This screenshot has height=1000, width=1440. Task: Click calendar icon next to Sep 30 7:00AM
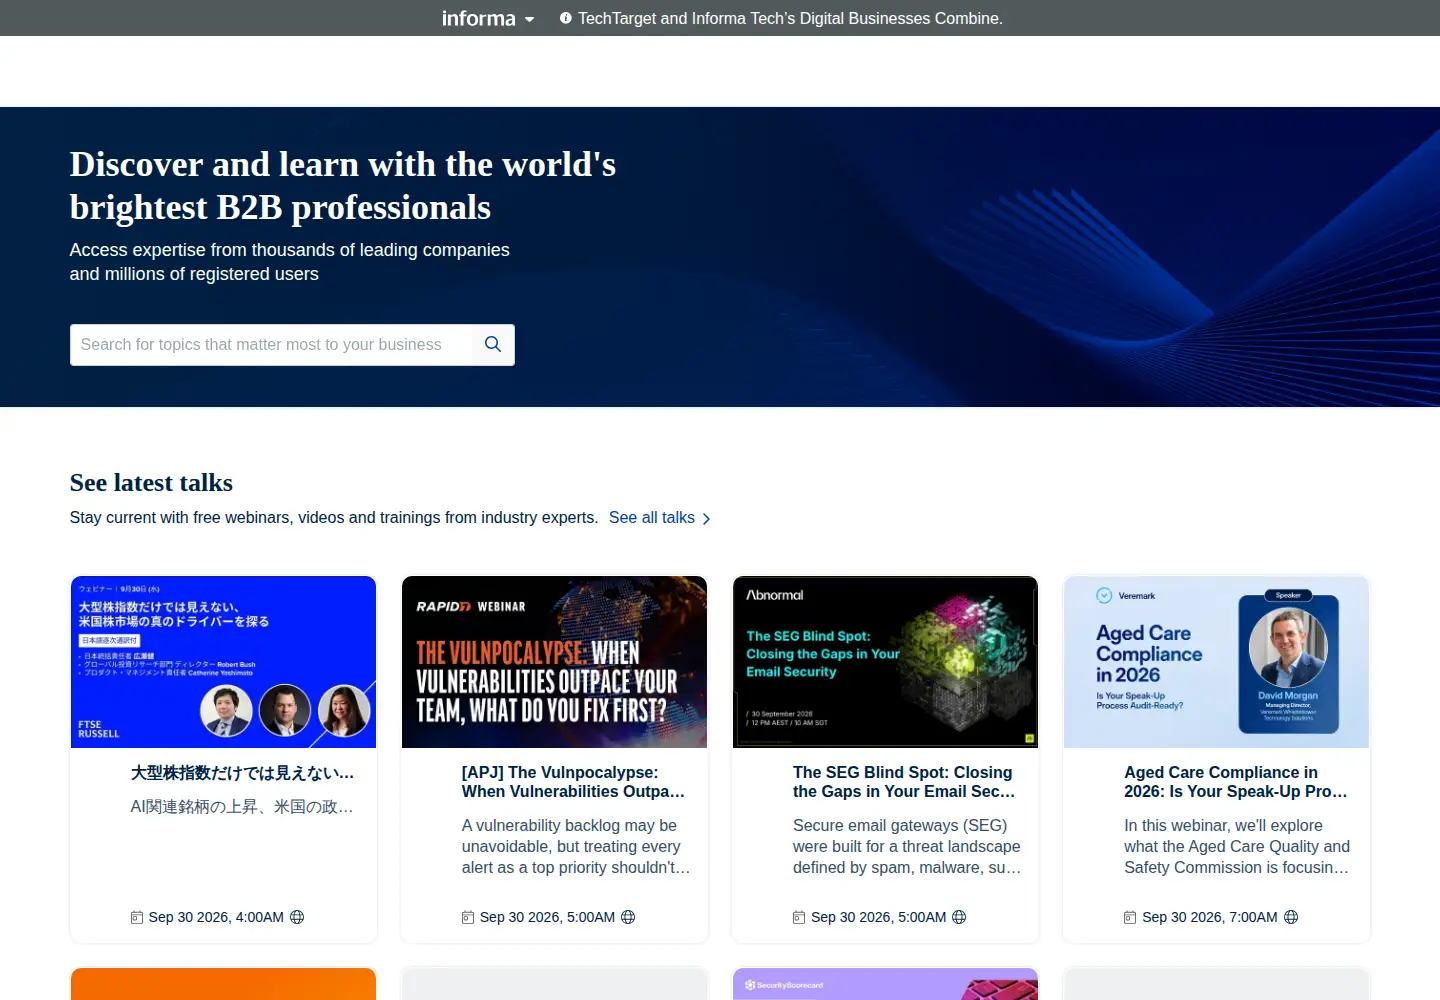coord(1130,917)
